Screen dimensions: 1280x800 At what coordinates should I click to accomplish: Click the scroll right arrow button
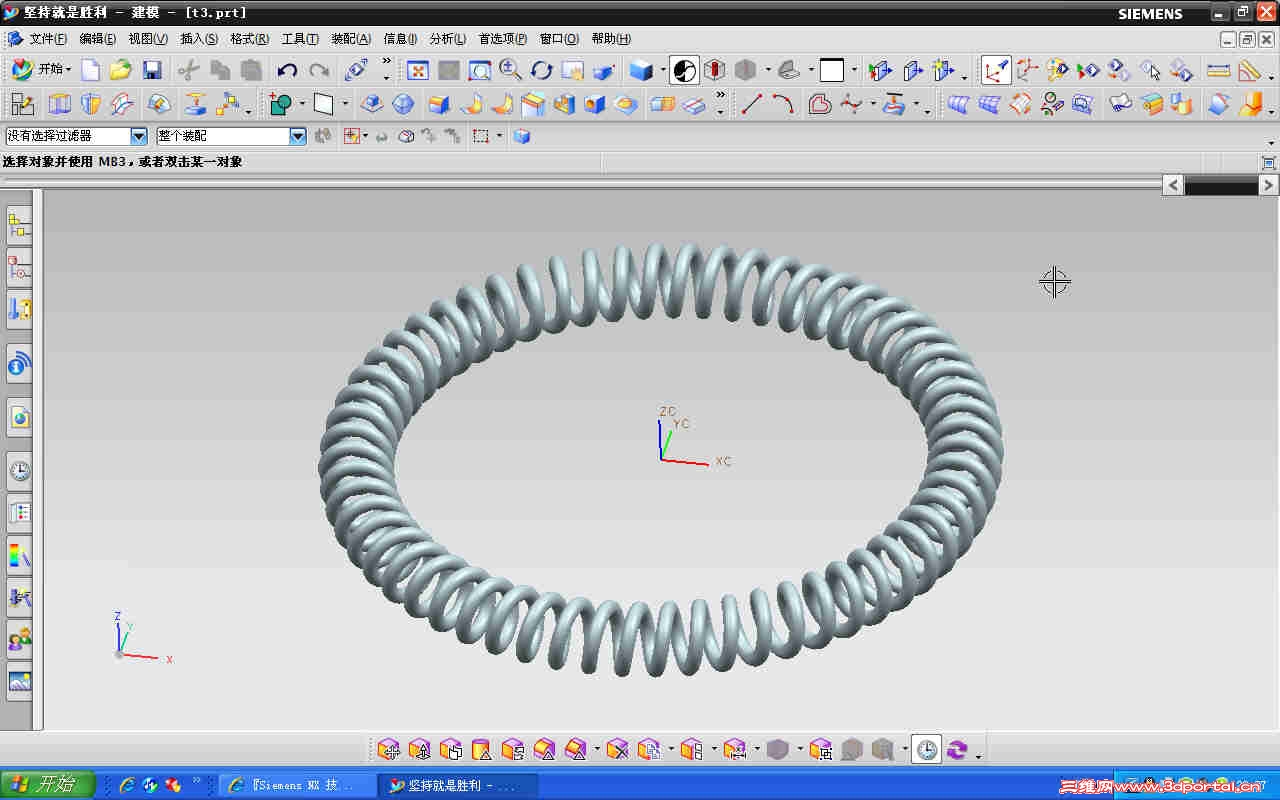click(x=1268, y=185)
